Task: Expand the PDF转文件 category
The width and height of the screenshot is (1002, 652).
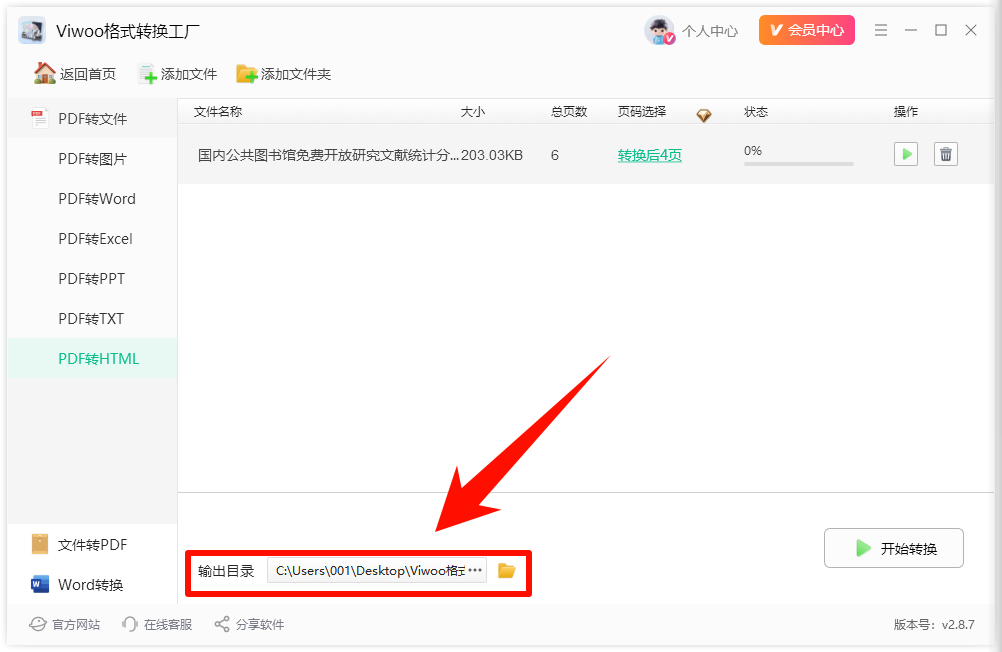Action: [x=93, y=118]
